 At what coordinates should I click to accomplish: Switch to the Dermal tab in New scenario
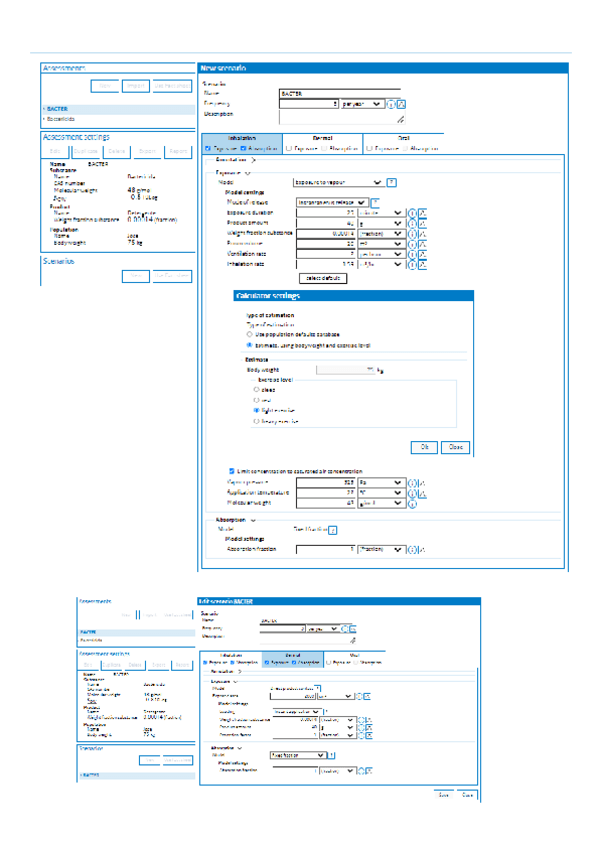point(322,138)
